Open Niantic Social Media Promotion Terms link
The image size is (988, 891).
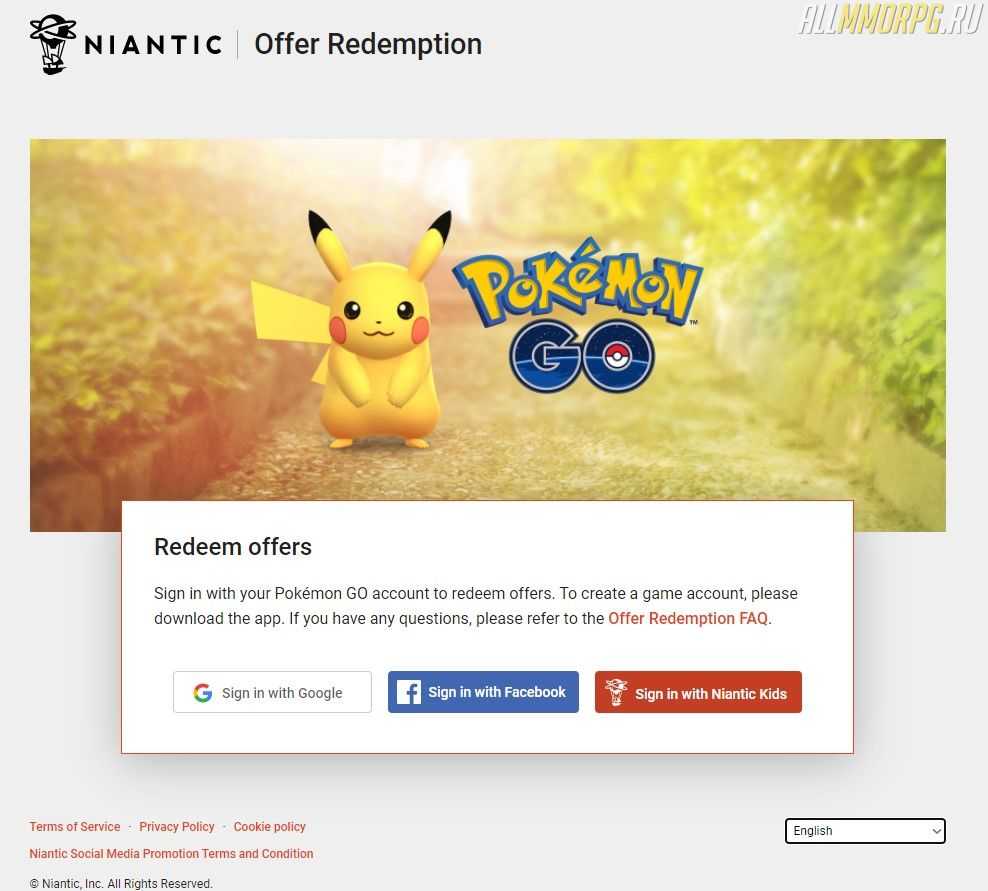pos(171,854)
